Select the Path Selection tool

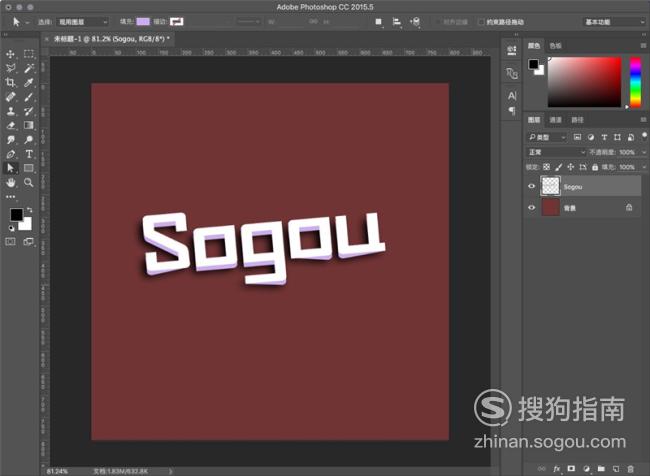[10, 168]
